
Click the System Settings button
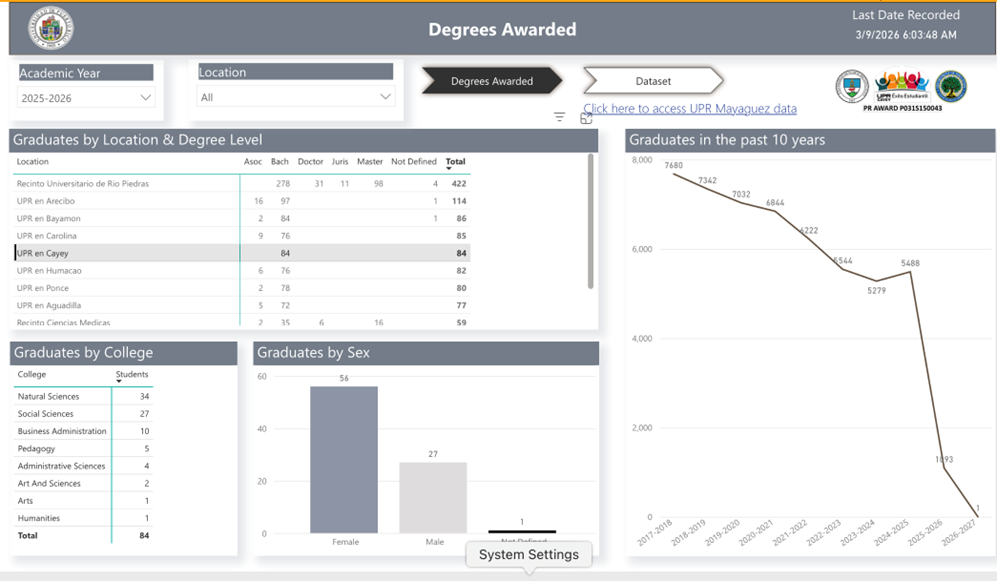pyautogui.click(x=528, y=554)
